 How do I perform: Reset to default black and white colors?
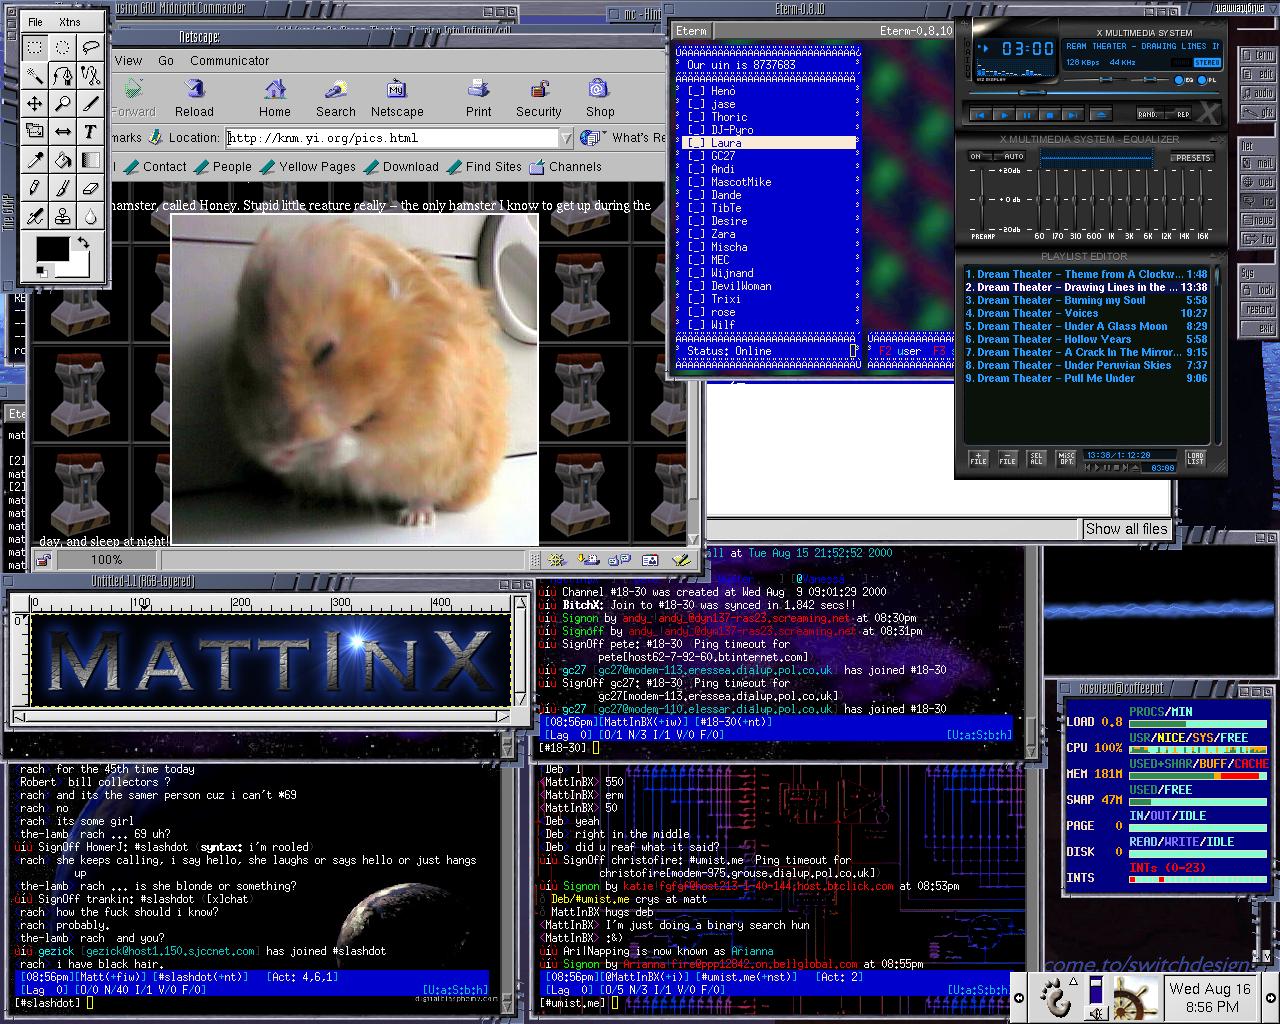click(42, 271)
